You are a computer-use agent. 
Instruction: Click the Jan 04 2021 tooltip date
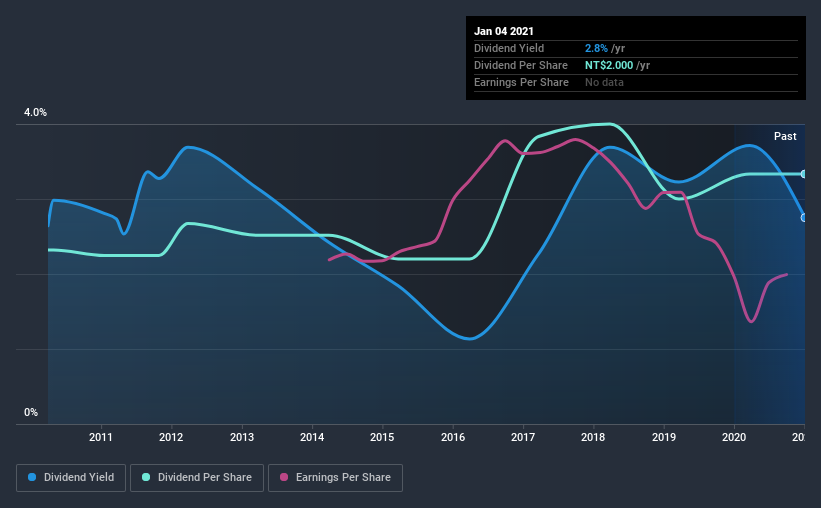[504, 31]
